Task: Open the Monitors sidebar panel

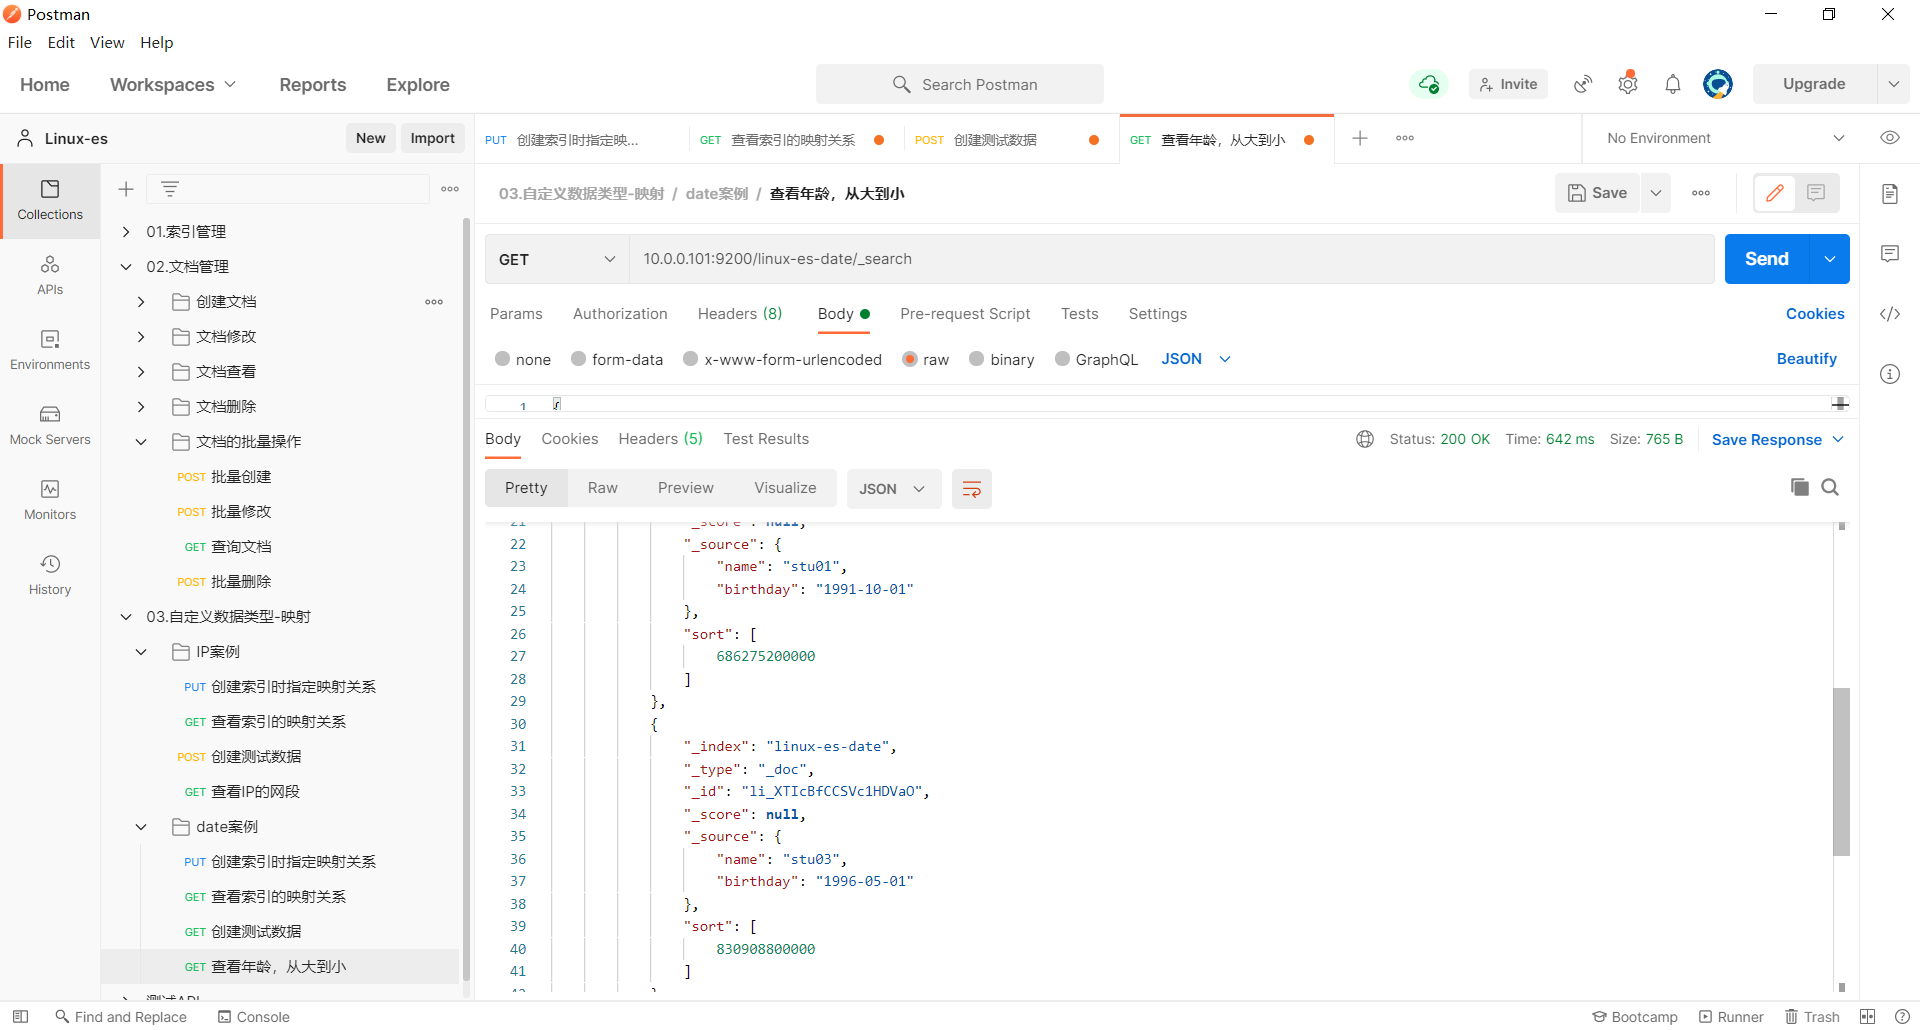Action: (x=50, y=501)
